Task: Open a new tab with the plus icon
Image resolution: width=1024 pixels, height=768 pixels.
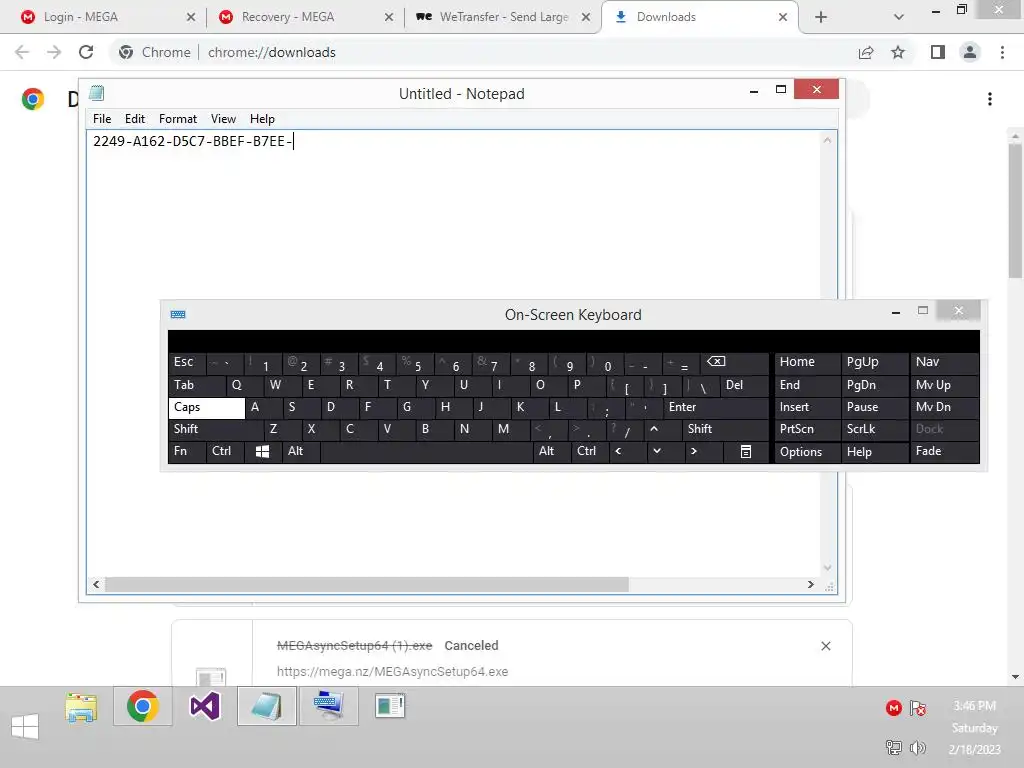Action: [821, 17]
